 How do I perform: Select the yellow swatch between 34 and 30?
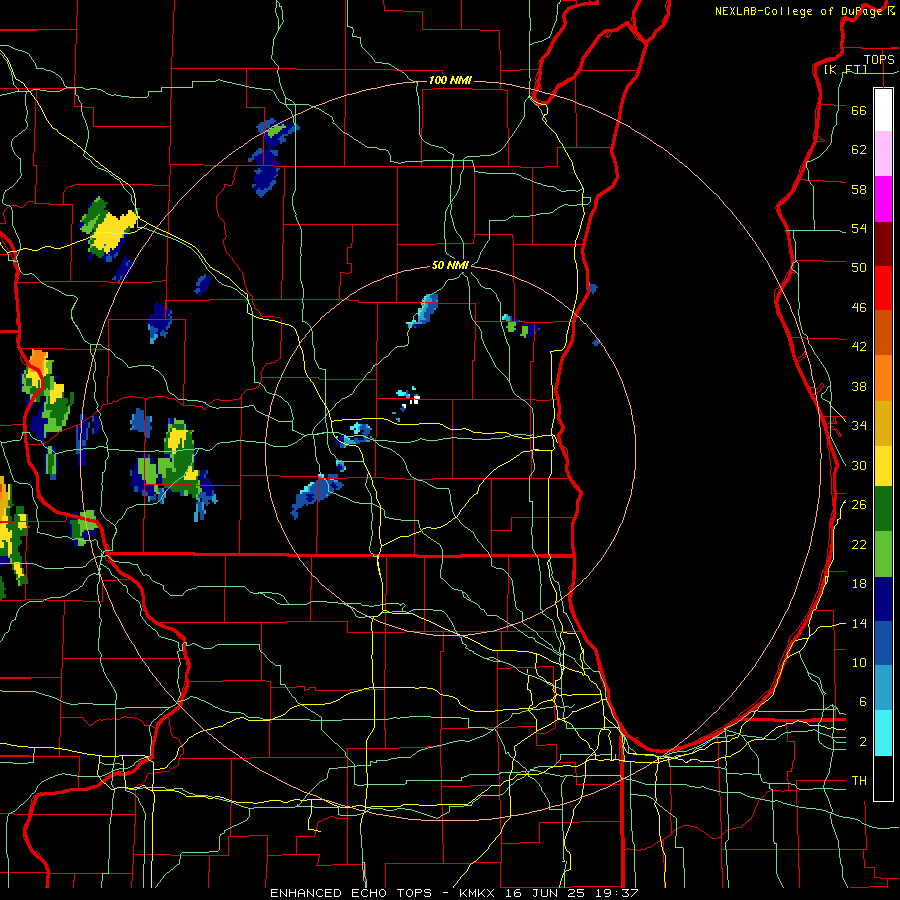883,466
